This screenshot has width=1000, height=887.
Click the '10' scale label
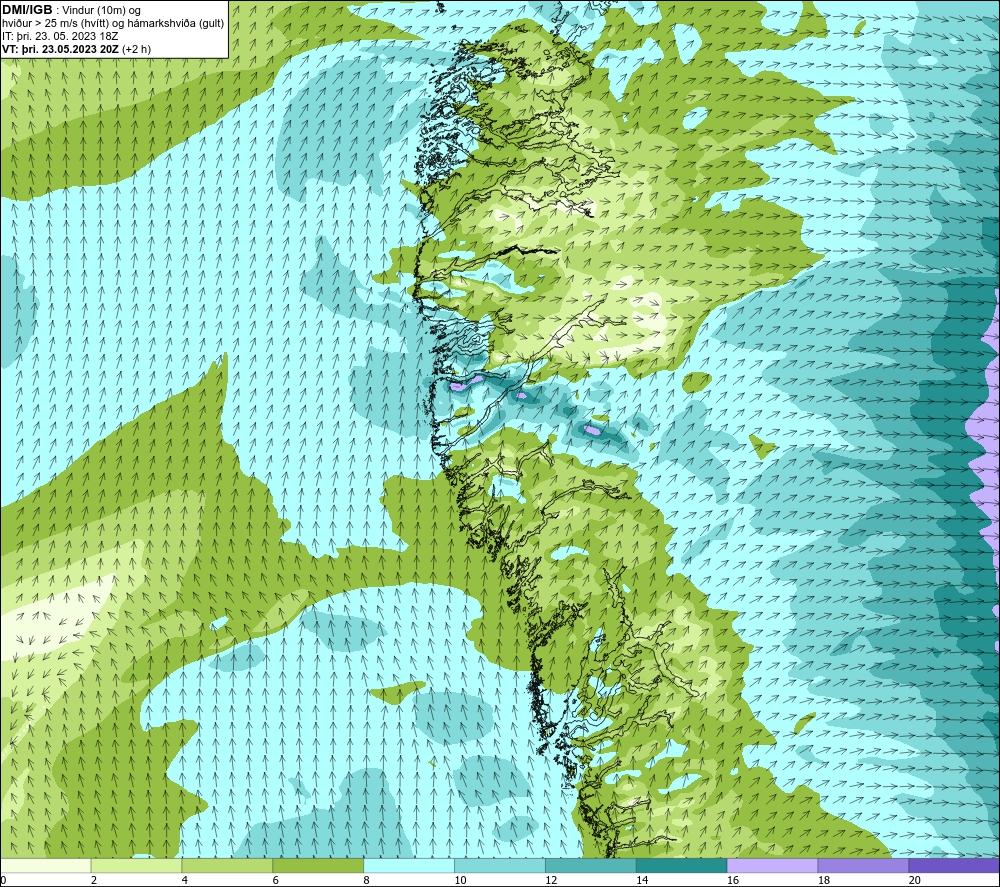[460, 880]
